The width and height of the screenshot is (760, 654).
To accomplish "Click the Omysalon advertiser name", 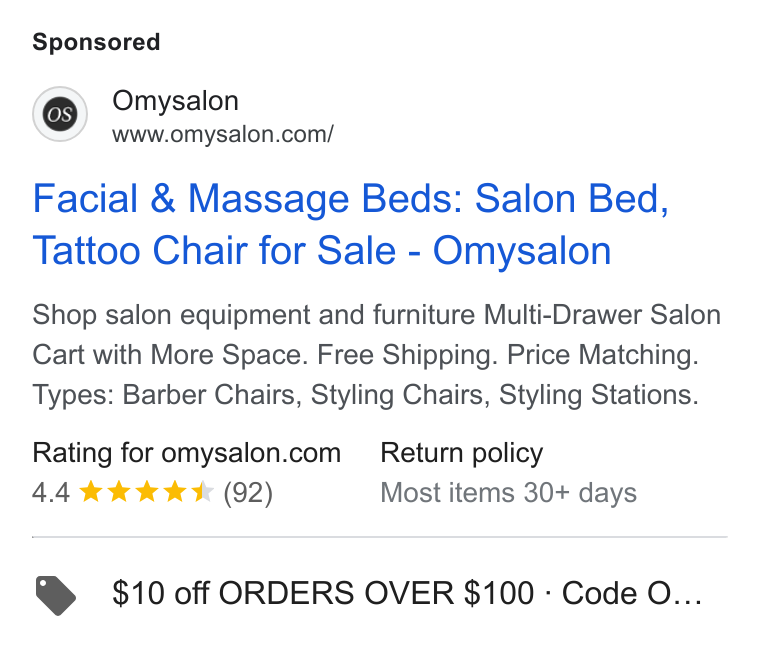I will 175,101.
